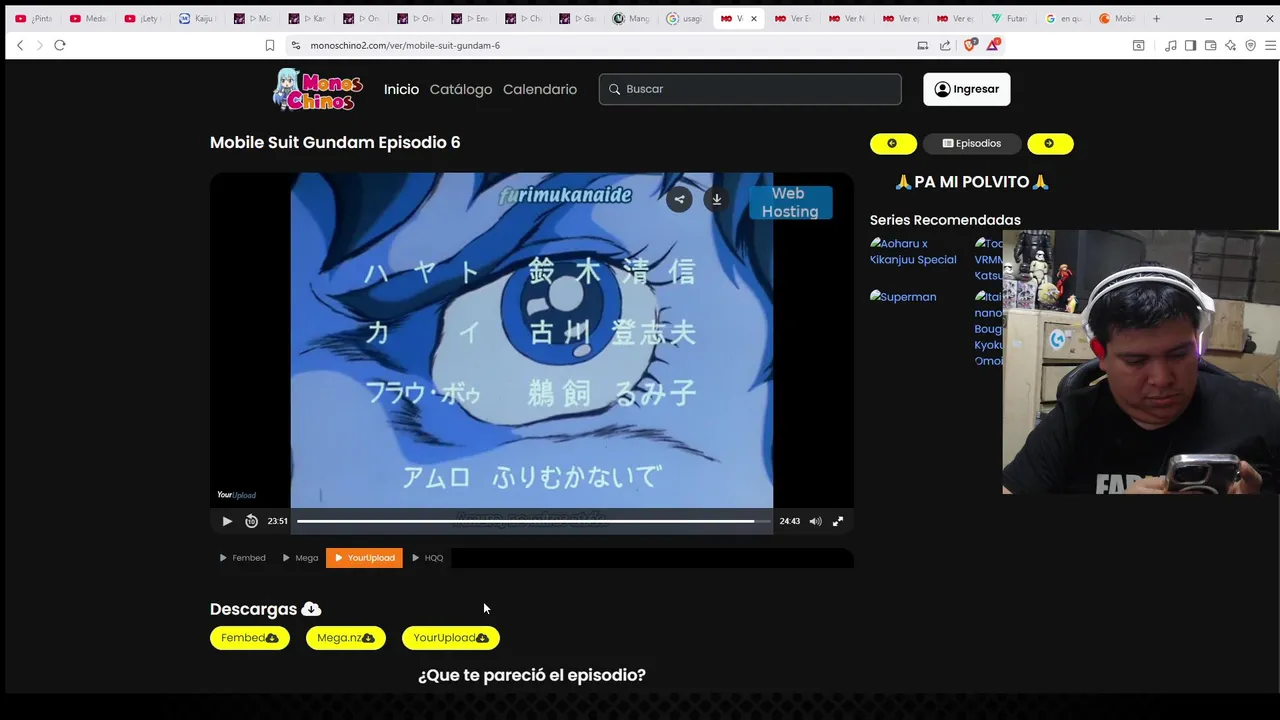The width and height of the screenshot is (1280, 720).
Task: Click the Ingresar login button
Action: [x=967, y=89]
